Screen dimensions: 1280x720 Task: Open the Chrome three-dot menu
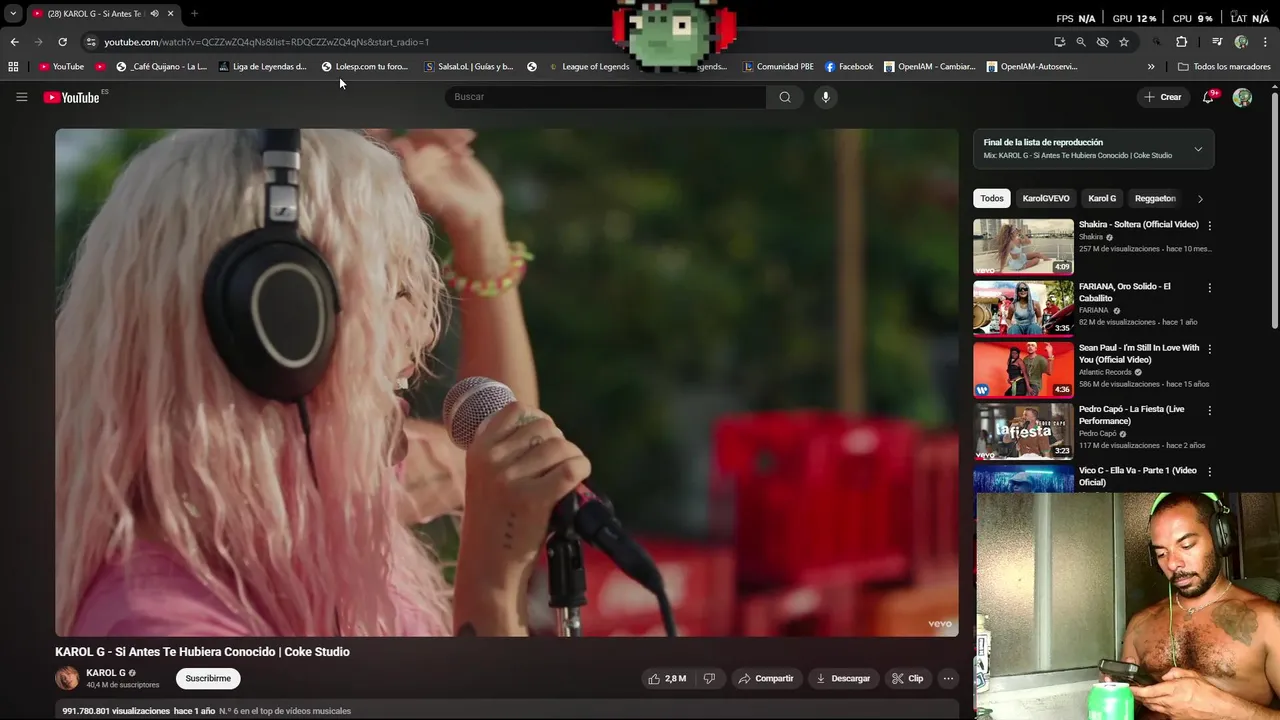1265,42
